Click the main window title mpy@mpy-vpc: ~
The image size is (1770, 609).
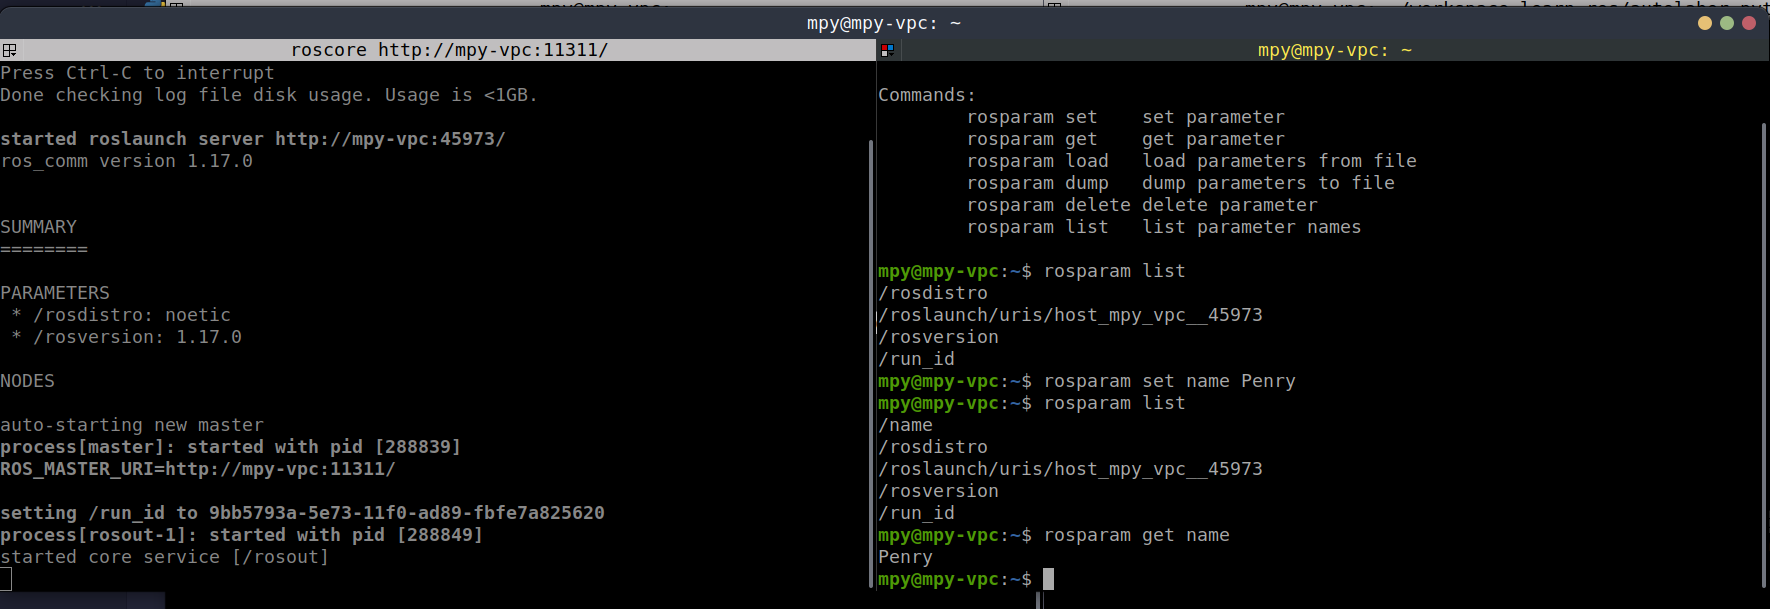coord(883,23)
